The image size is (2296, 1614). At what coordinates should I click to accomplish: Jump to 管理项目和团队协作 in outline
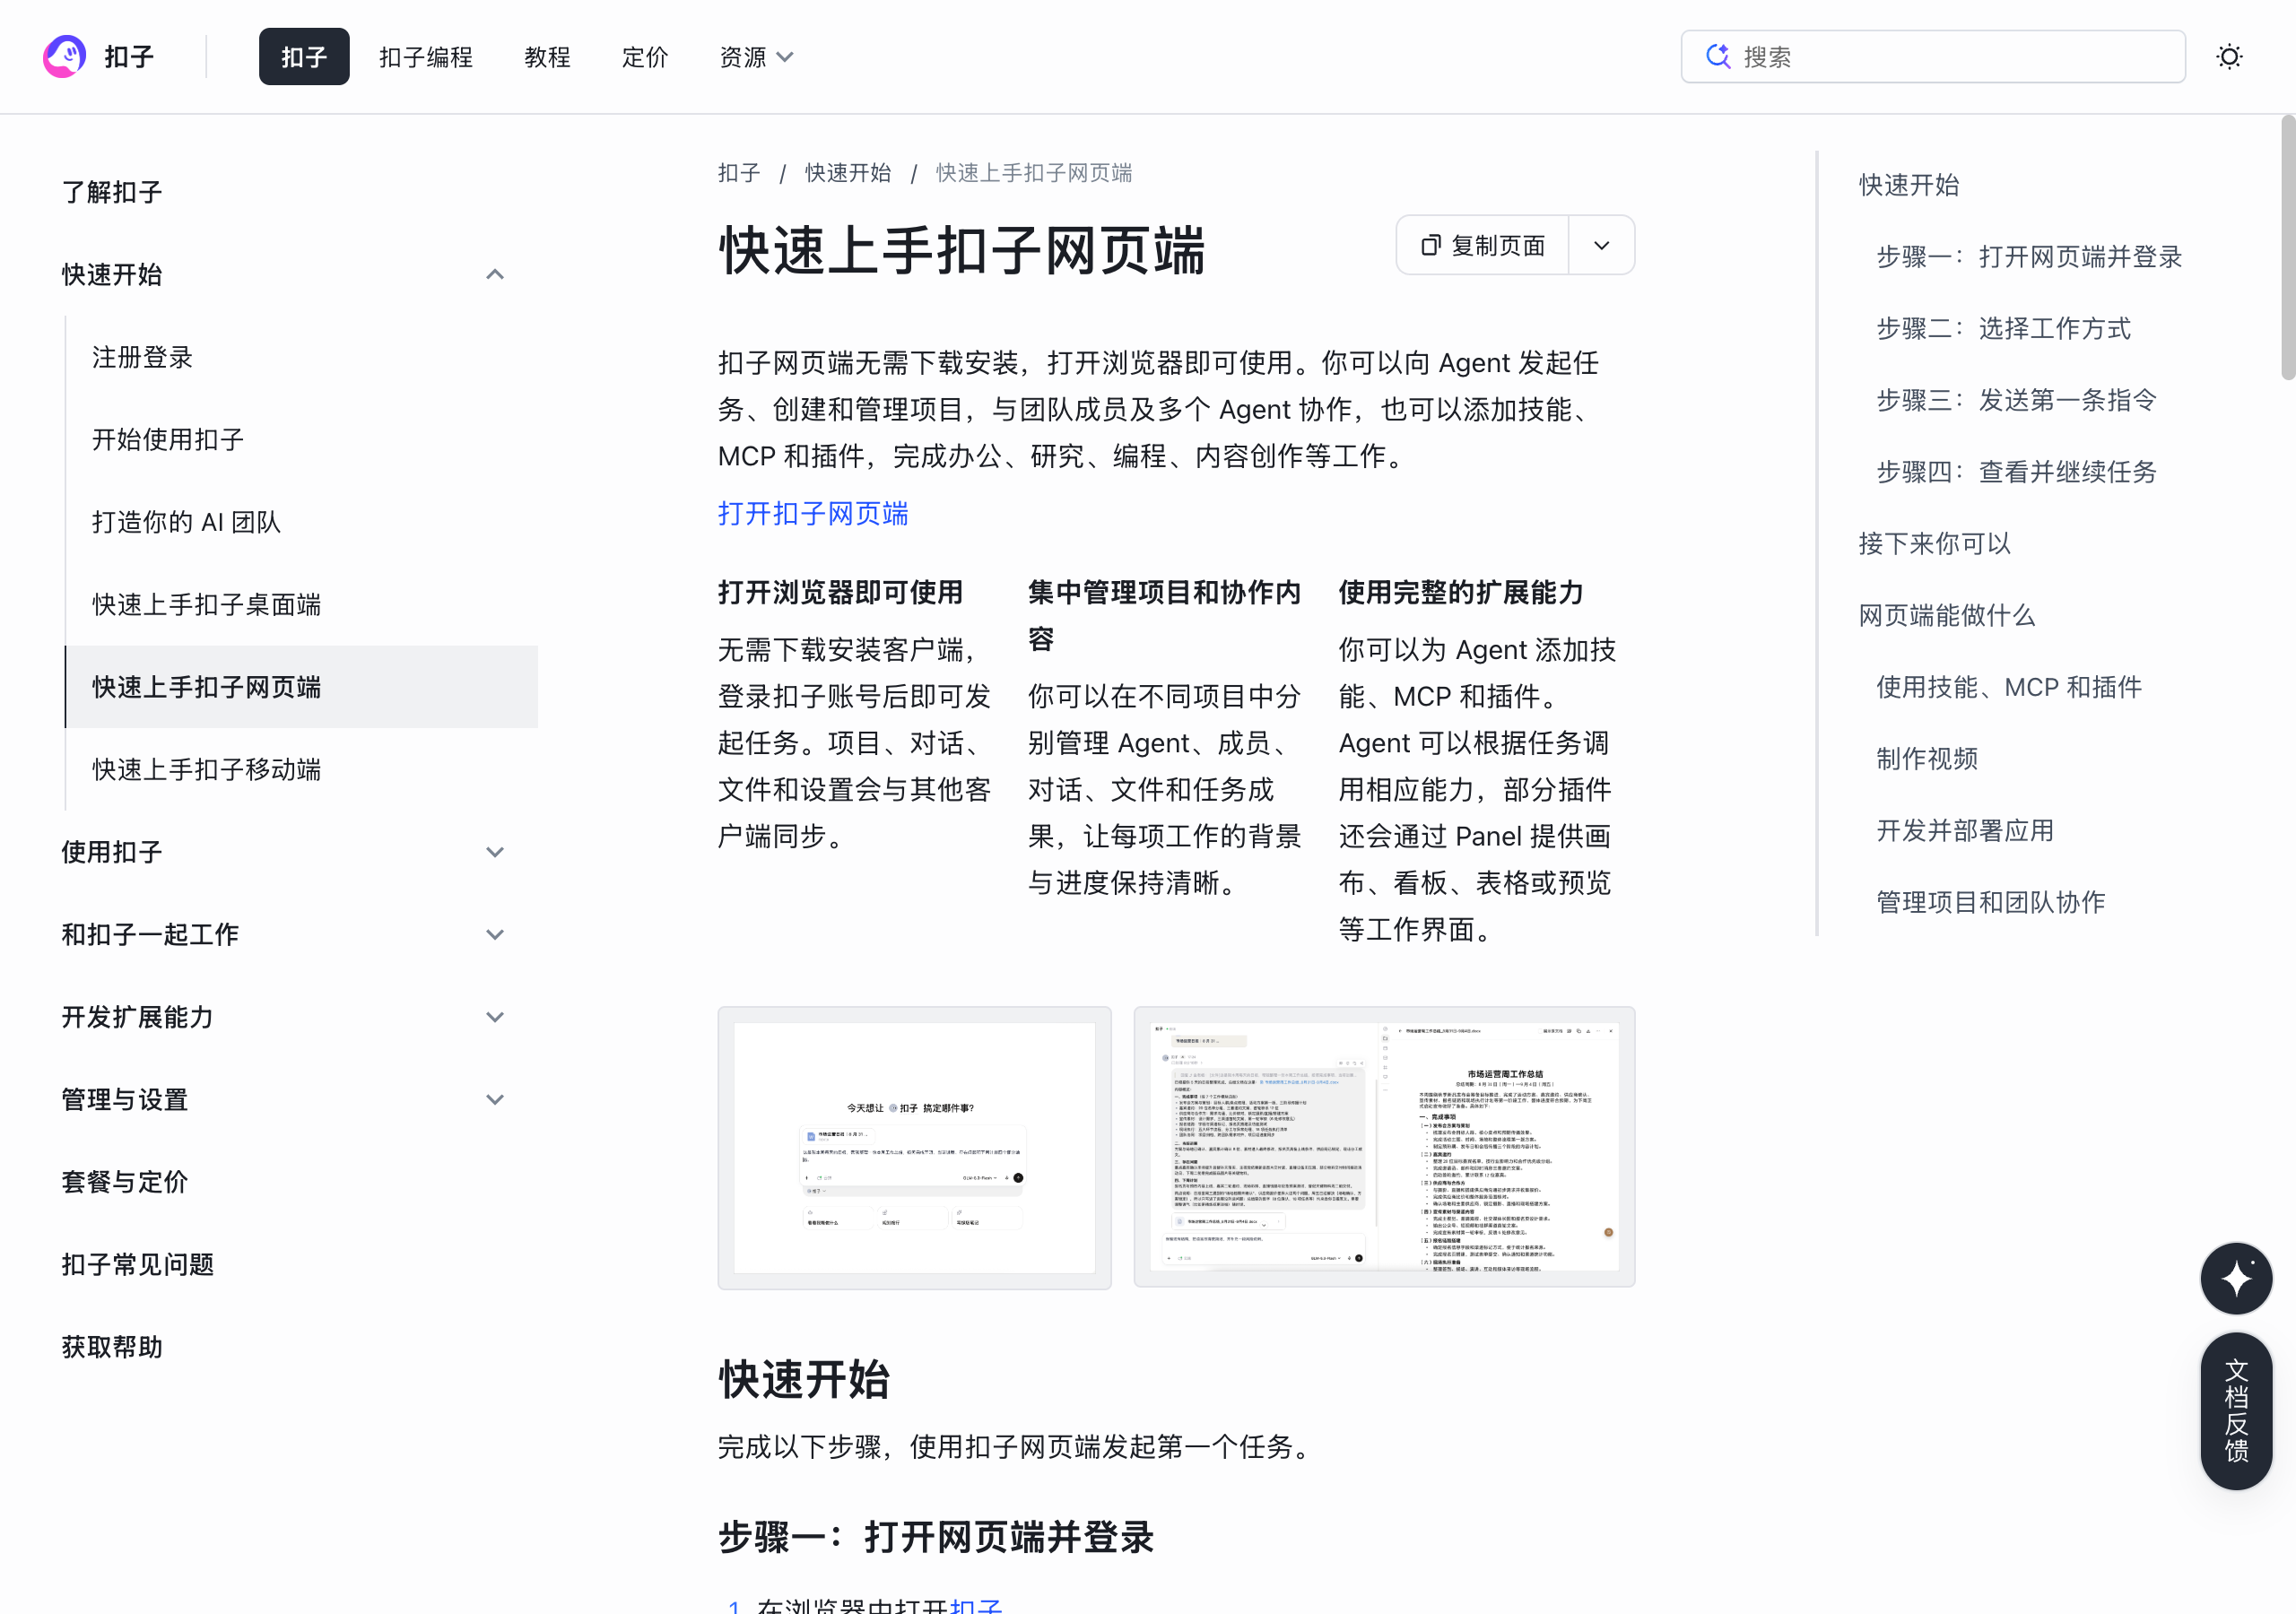[x=1990, y=902]
